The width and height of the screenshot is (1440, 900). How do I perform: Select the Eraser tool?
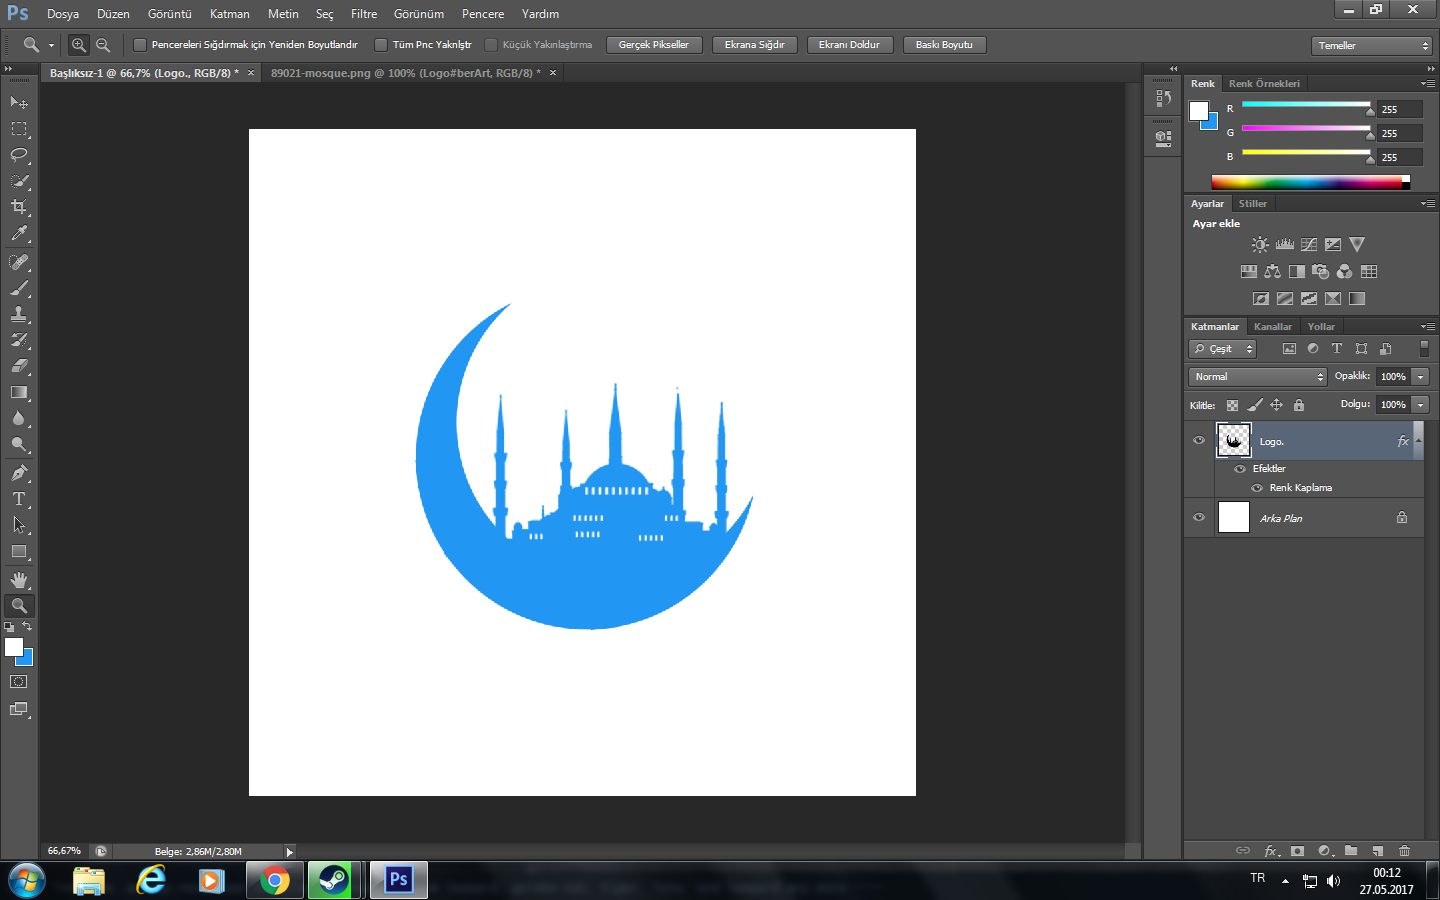[19, 366]
